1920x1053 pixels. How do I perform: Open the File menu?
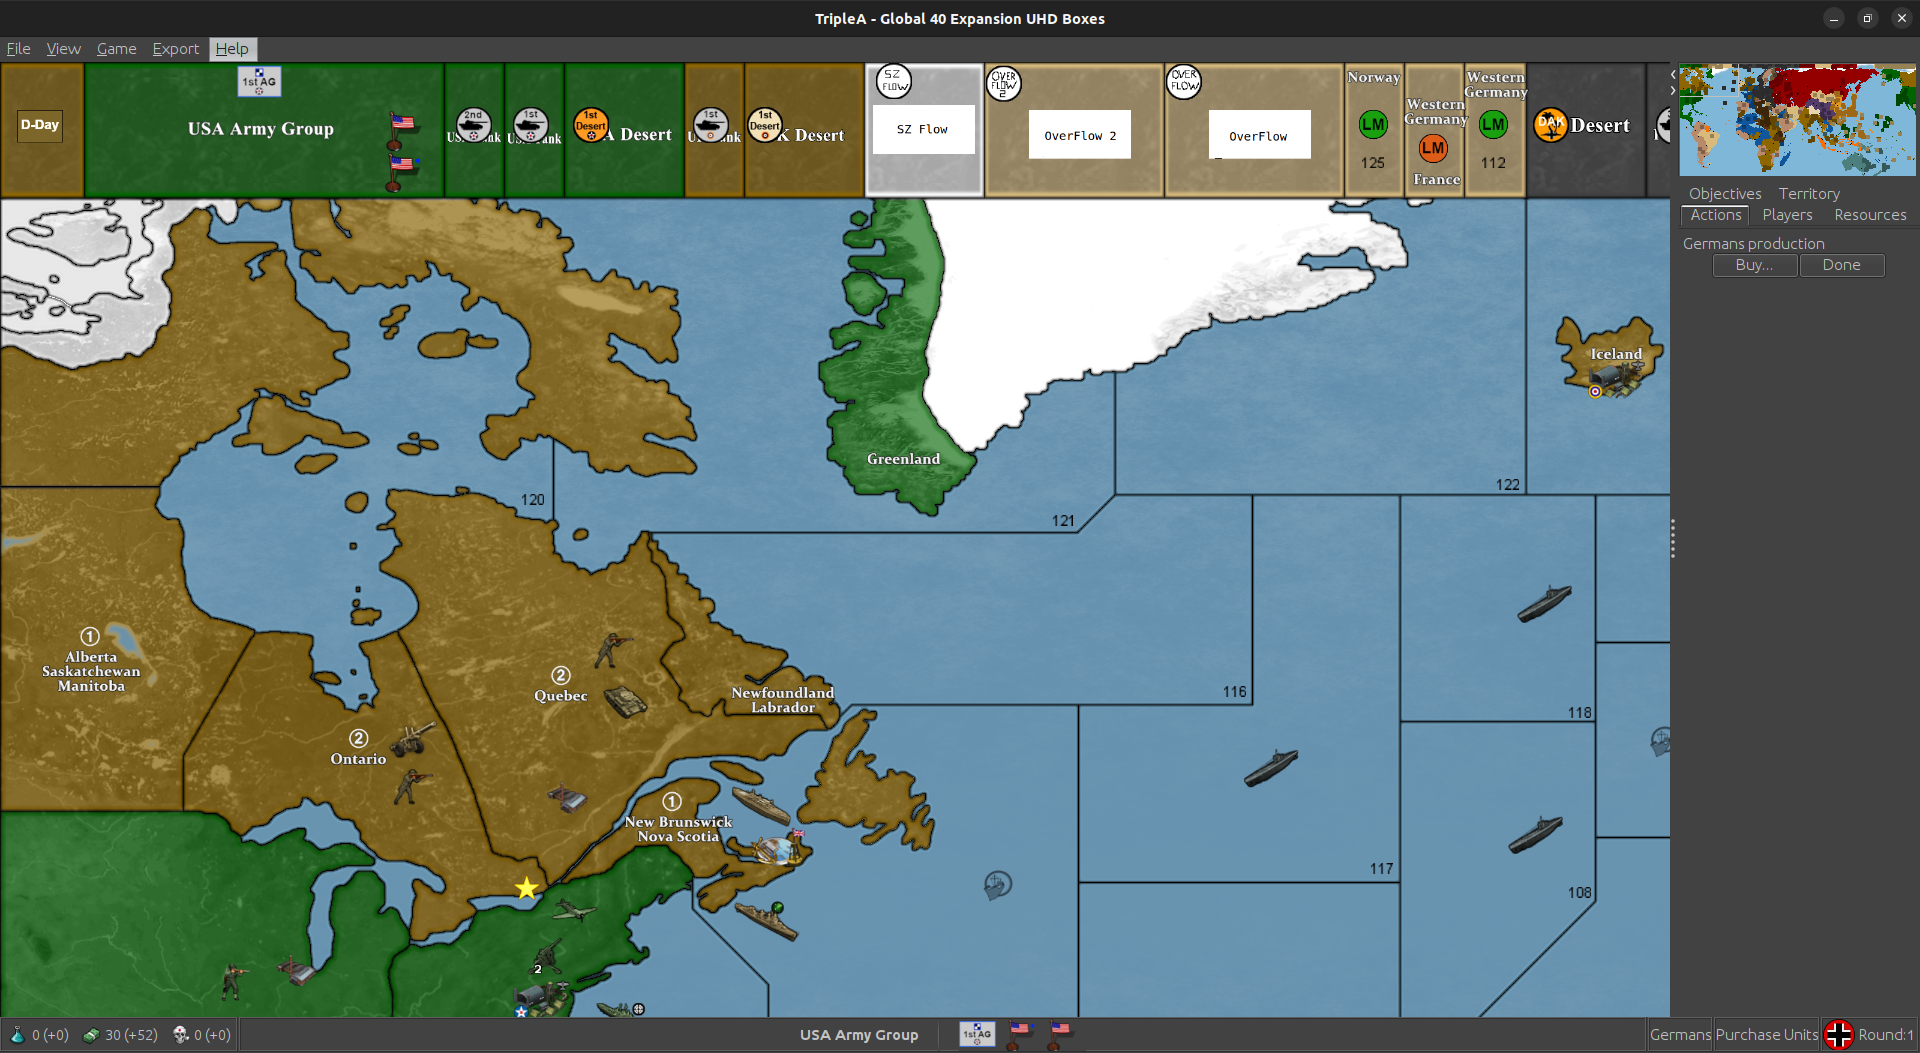click(18, 48)
